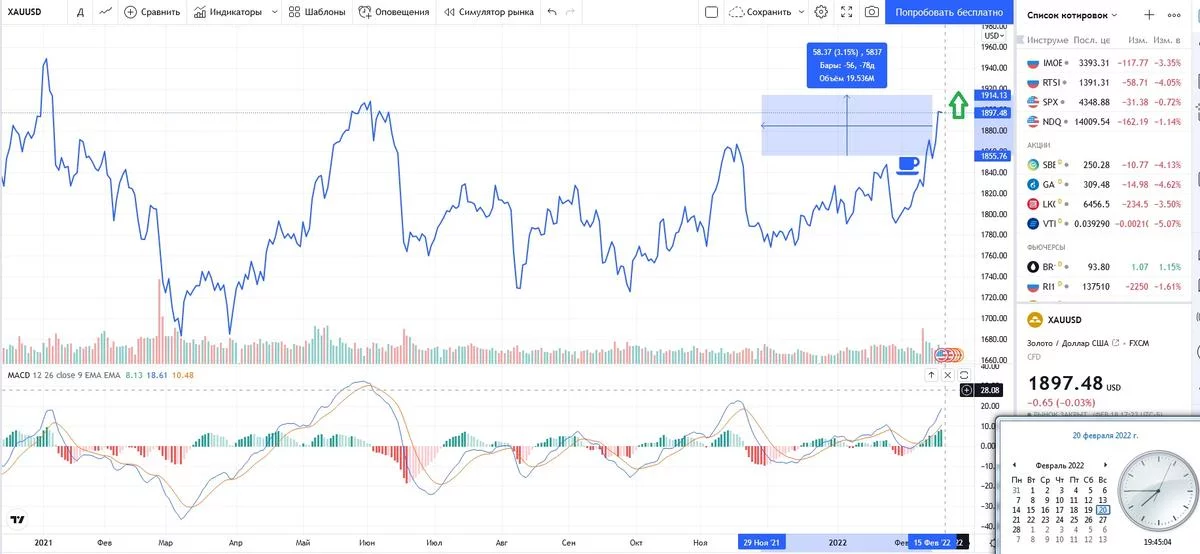Enter fullscreen mode via the toolbar icon
Screen dimensions: 1200x554
tap(847, 13)
